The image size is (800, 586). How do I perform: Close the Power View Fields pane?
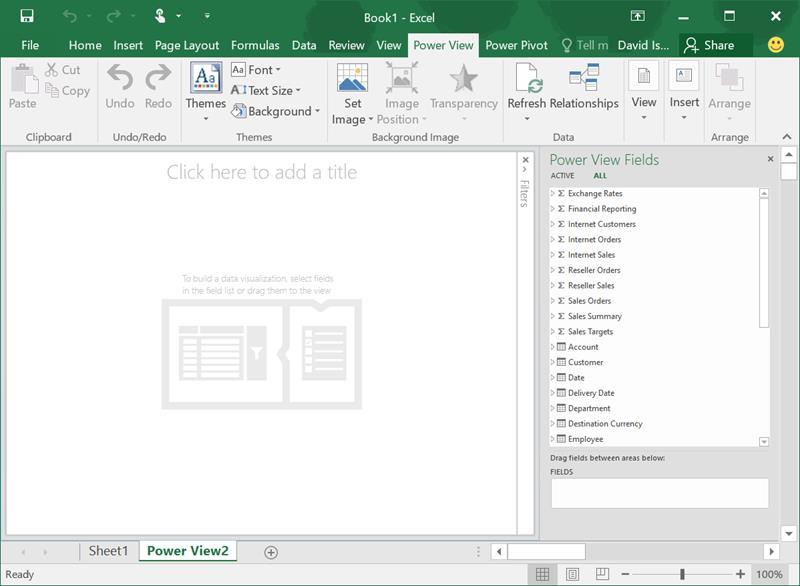point(770,159)
